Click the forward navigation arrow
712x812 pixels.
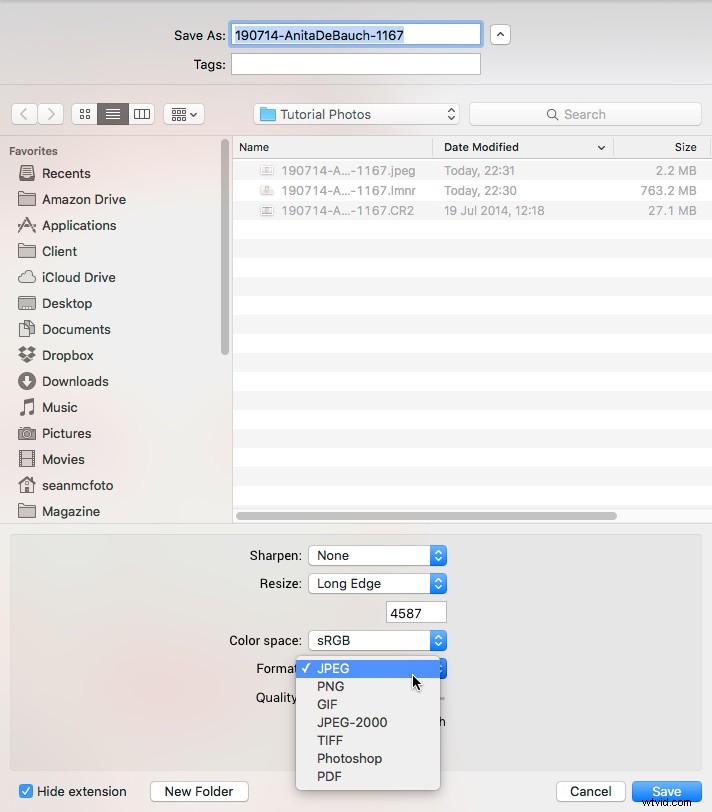coord(51,114)
